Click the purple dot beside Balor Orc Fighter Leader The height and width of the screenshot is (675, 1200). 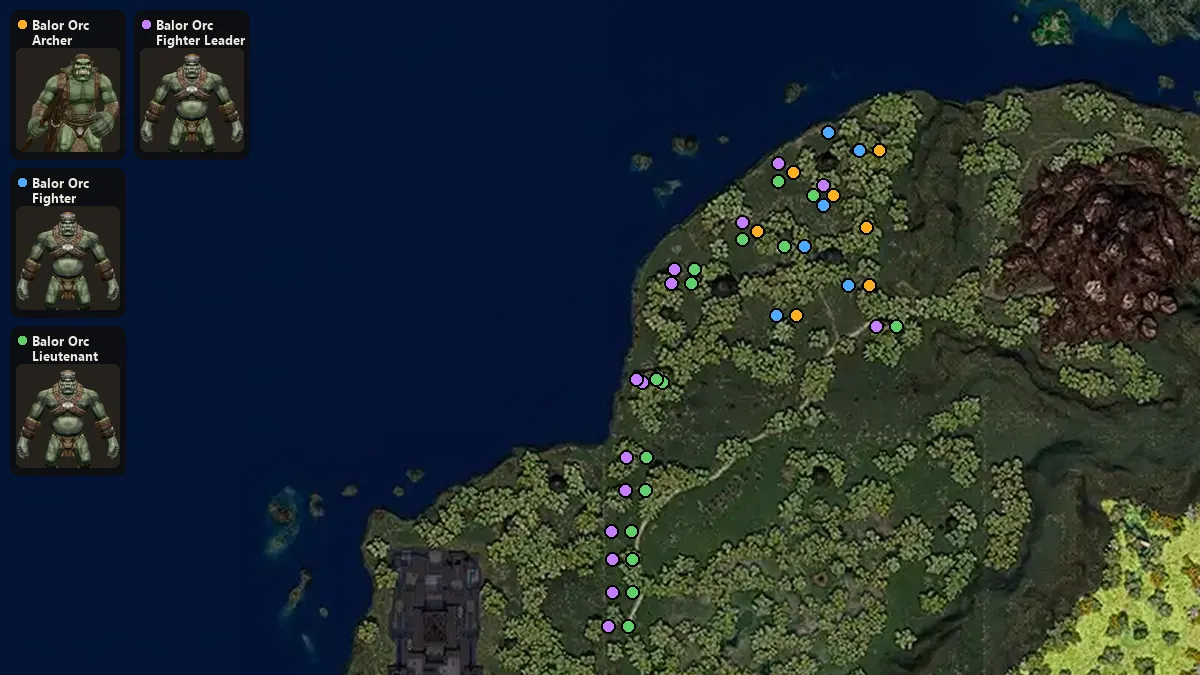tap(147, 25)
